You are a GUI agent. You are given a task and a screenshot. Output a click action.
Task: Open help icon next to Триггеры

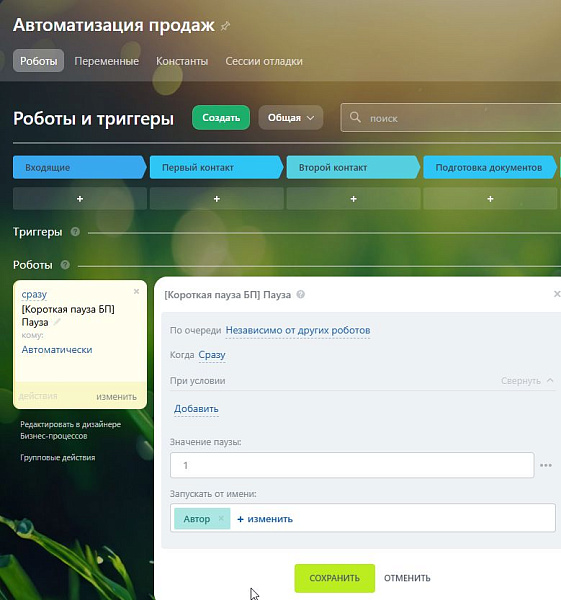pyautogui.click(x=75, y=232)
